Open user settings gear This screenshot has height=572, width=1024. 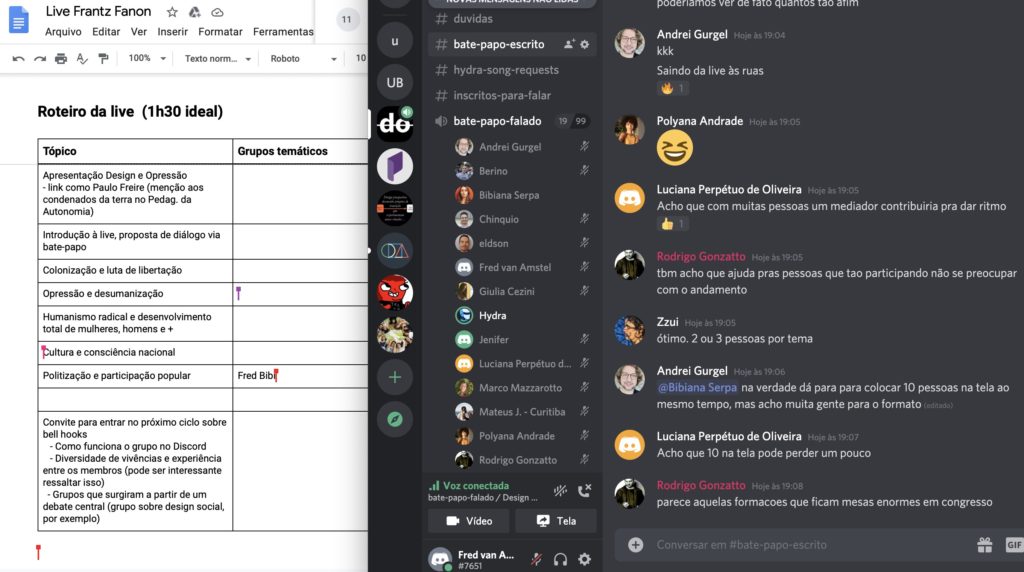coord(584,559)
